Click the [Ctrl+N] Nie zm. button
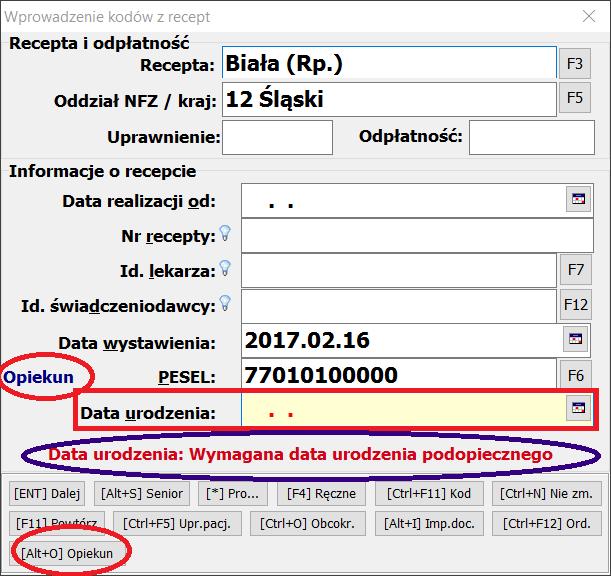Image resolution: width=611 pixels, height=576 pixels. click(x=547, y=494)
